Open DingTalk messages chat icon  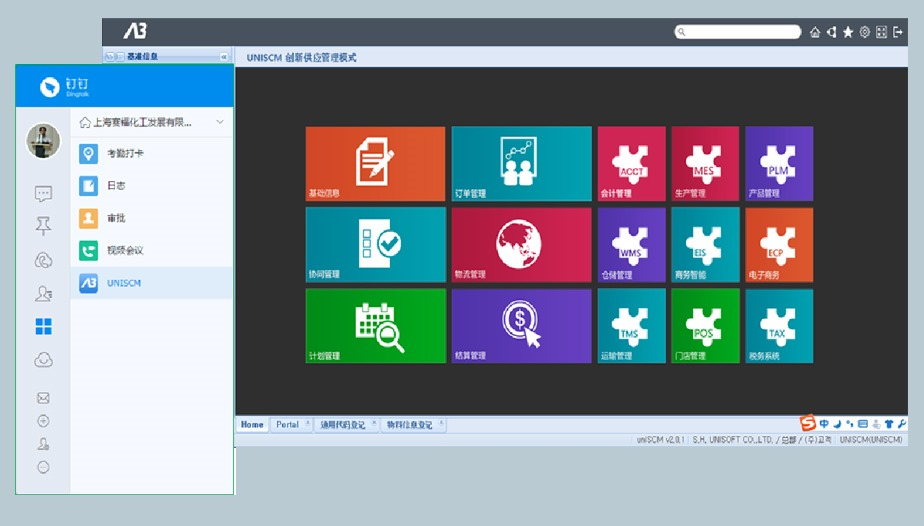(x=43, y=194)
